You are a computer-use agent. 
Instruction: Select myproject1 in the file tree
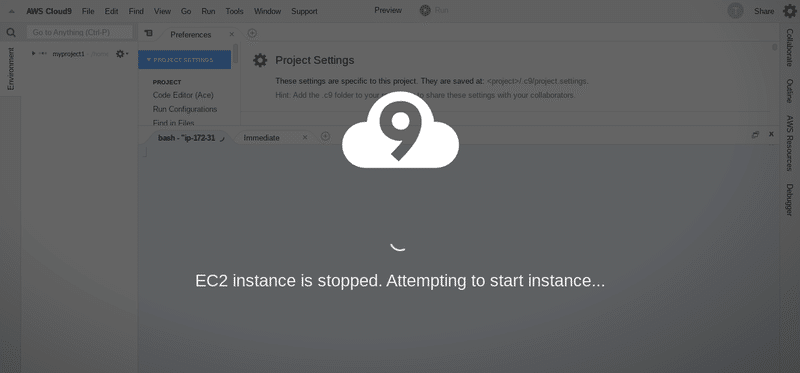pyautogui.click(x=68, y=54)
